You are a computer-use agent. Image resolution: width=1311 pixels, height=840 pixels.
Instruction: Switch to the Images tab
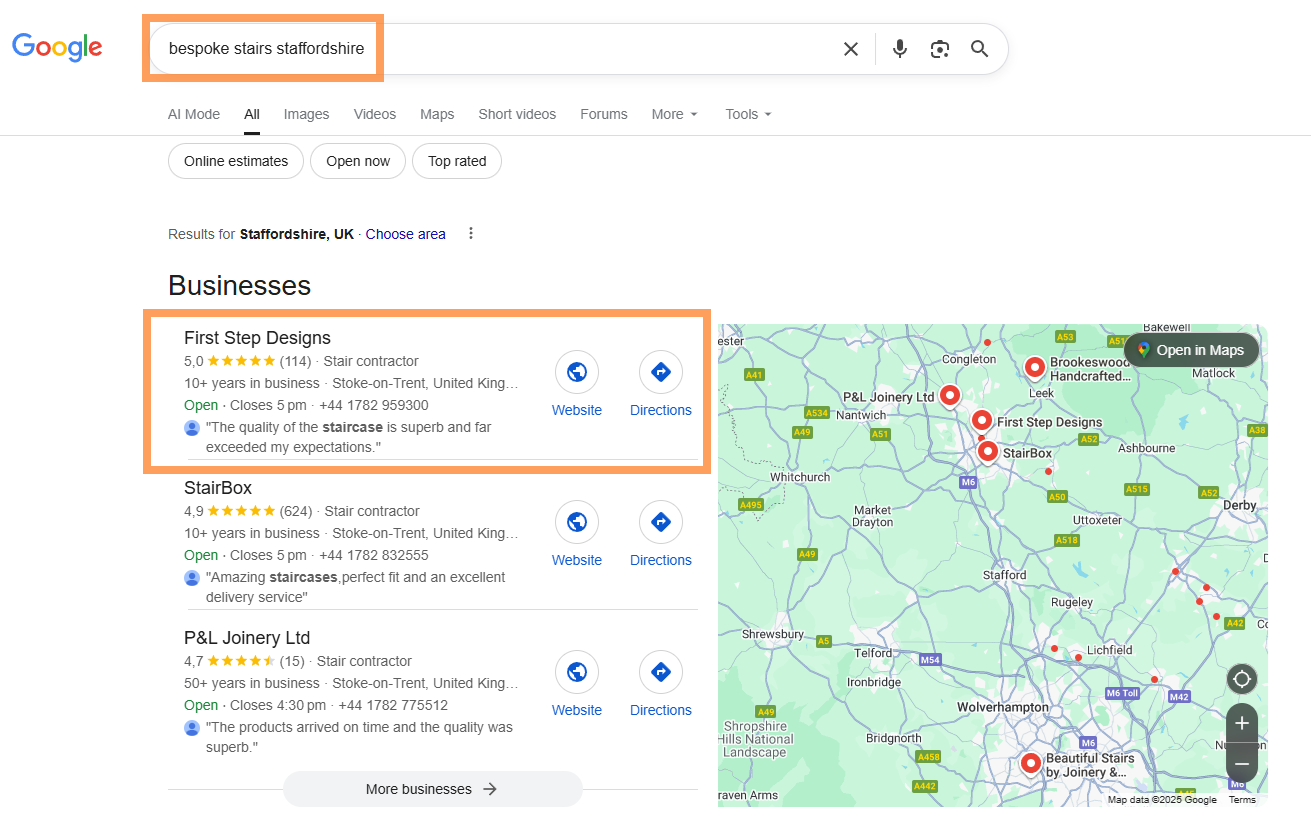click(306, 114)
